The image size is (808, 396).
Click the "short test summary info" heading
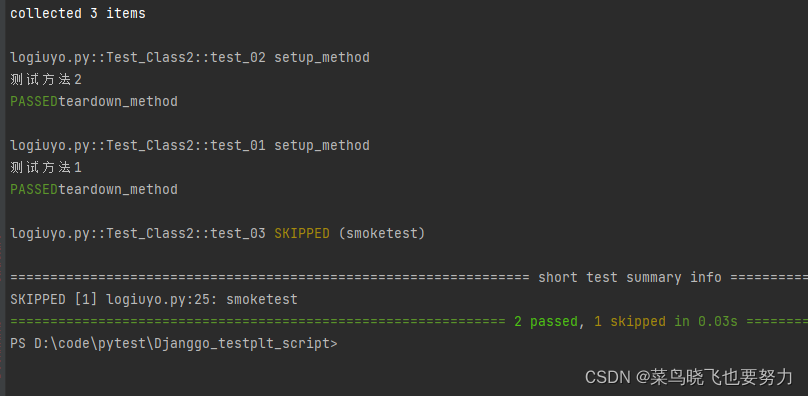pyautogui.click(x=630, y=277)
